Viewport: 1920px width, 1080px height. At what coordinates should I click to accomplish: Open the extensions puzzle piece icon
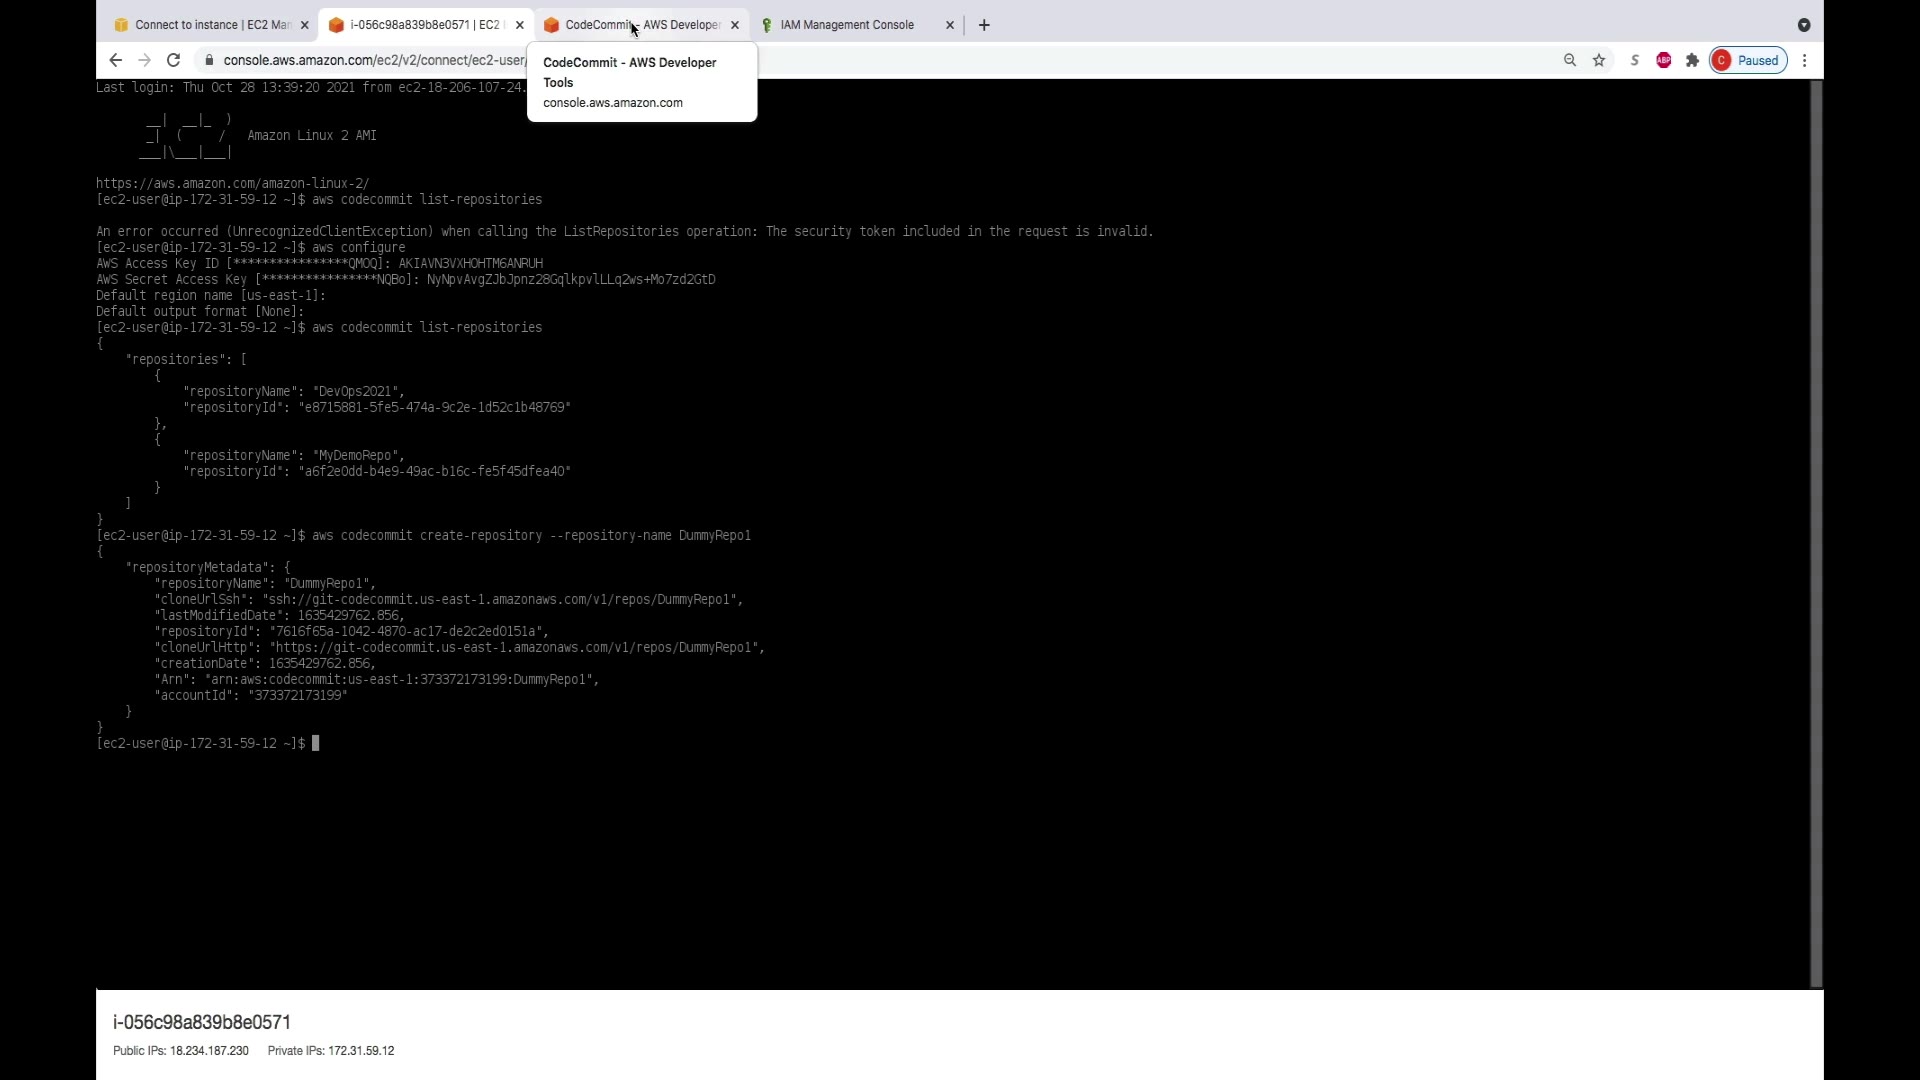(x=1692, y=60)
